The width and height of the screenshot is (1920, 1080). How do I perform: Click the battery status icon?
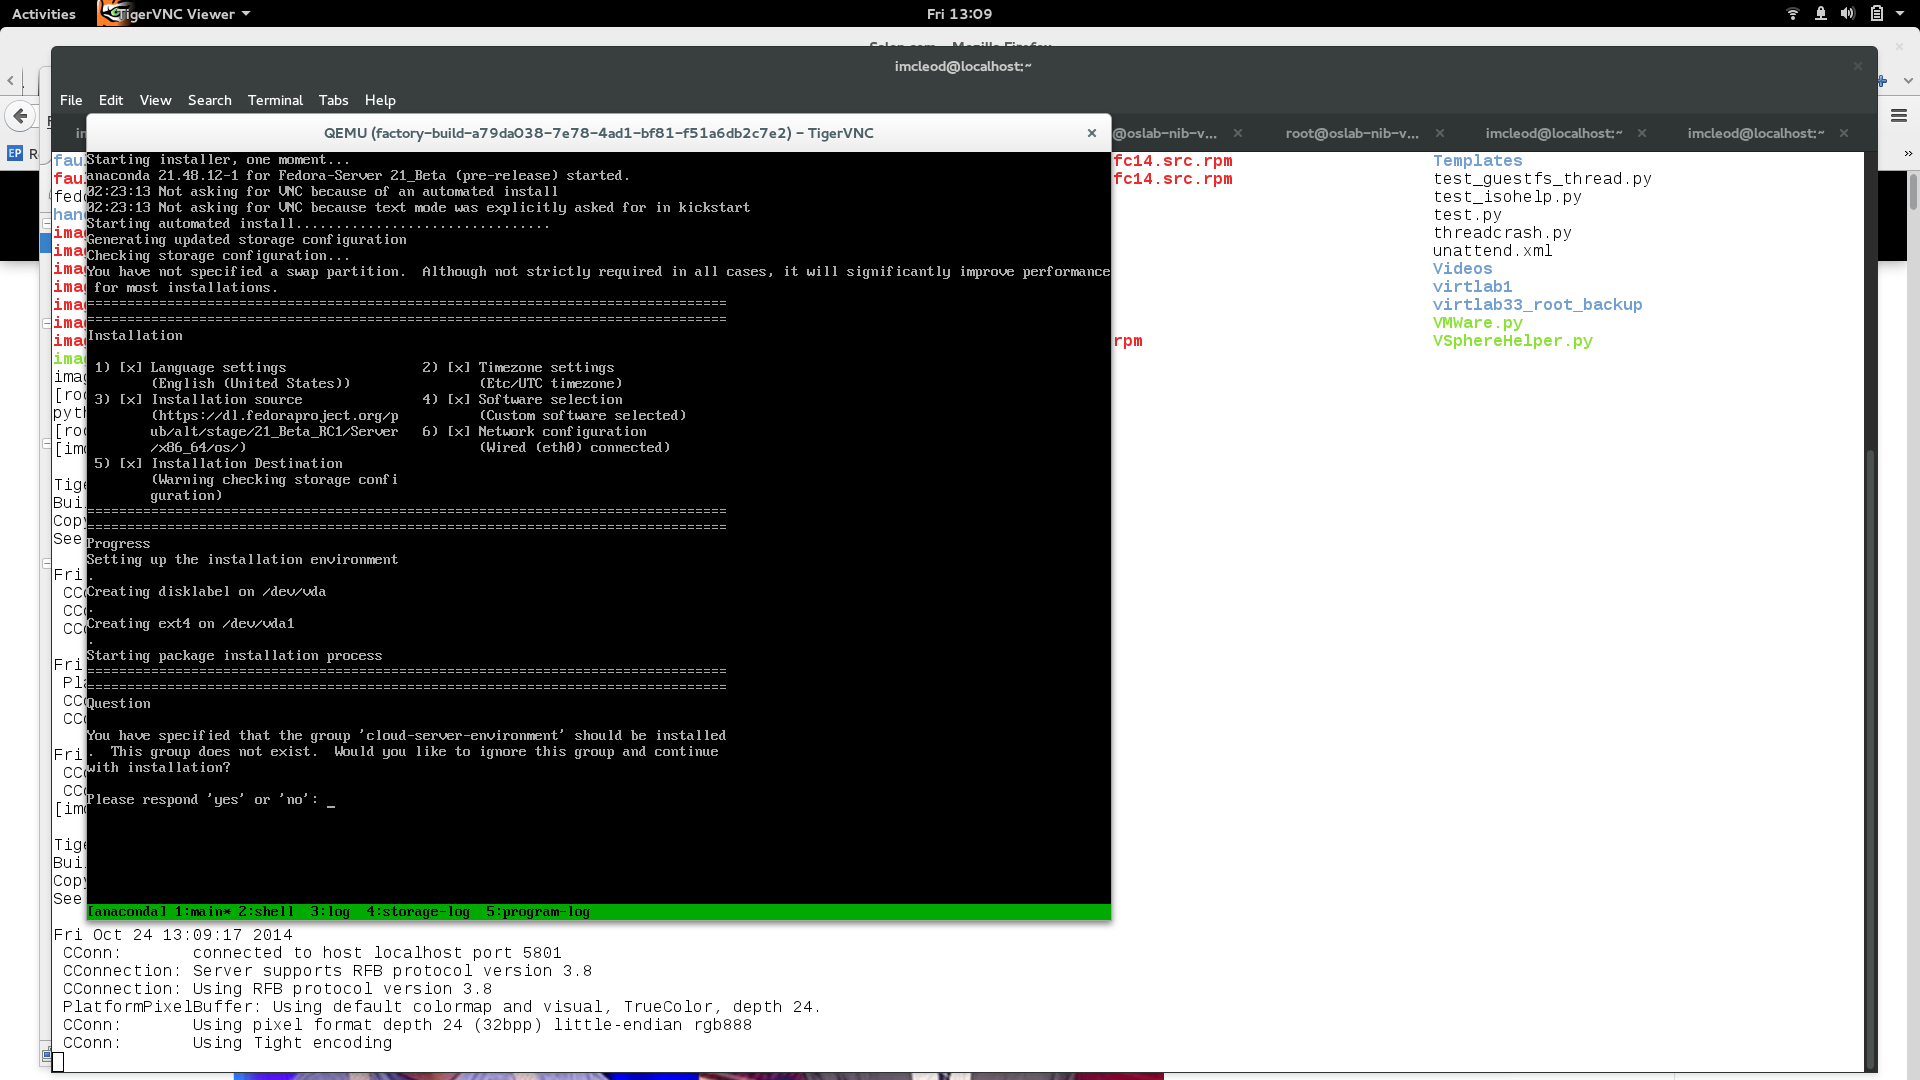pyautogui.click(x=1876, y=14)
